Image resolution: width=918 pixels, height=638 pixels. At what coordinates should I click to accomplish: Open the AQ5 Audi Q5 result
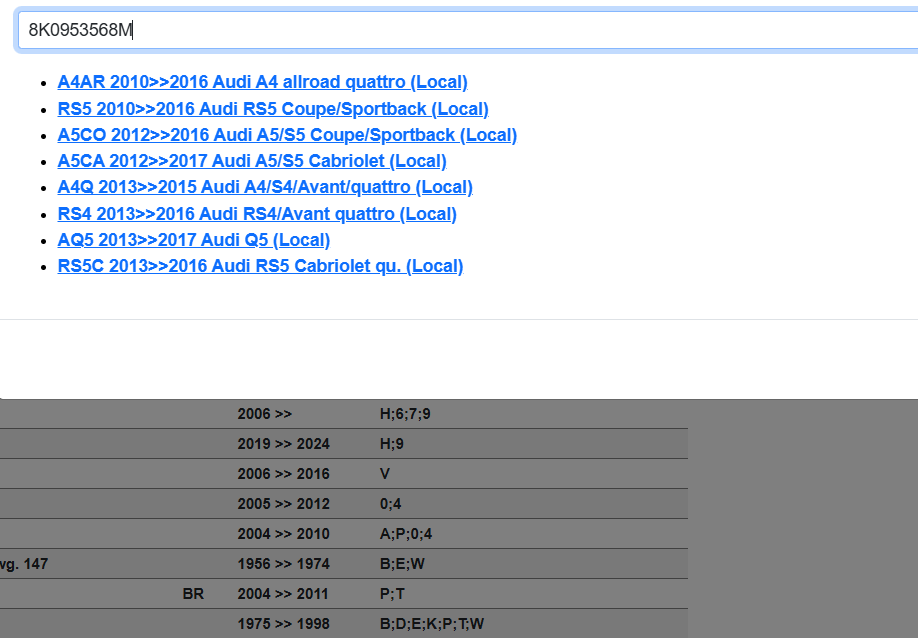coord(194,240)
